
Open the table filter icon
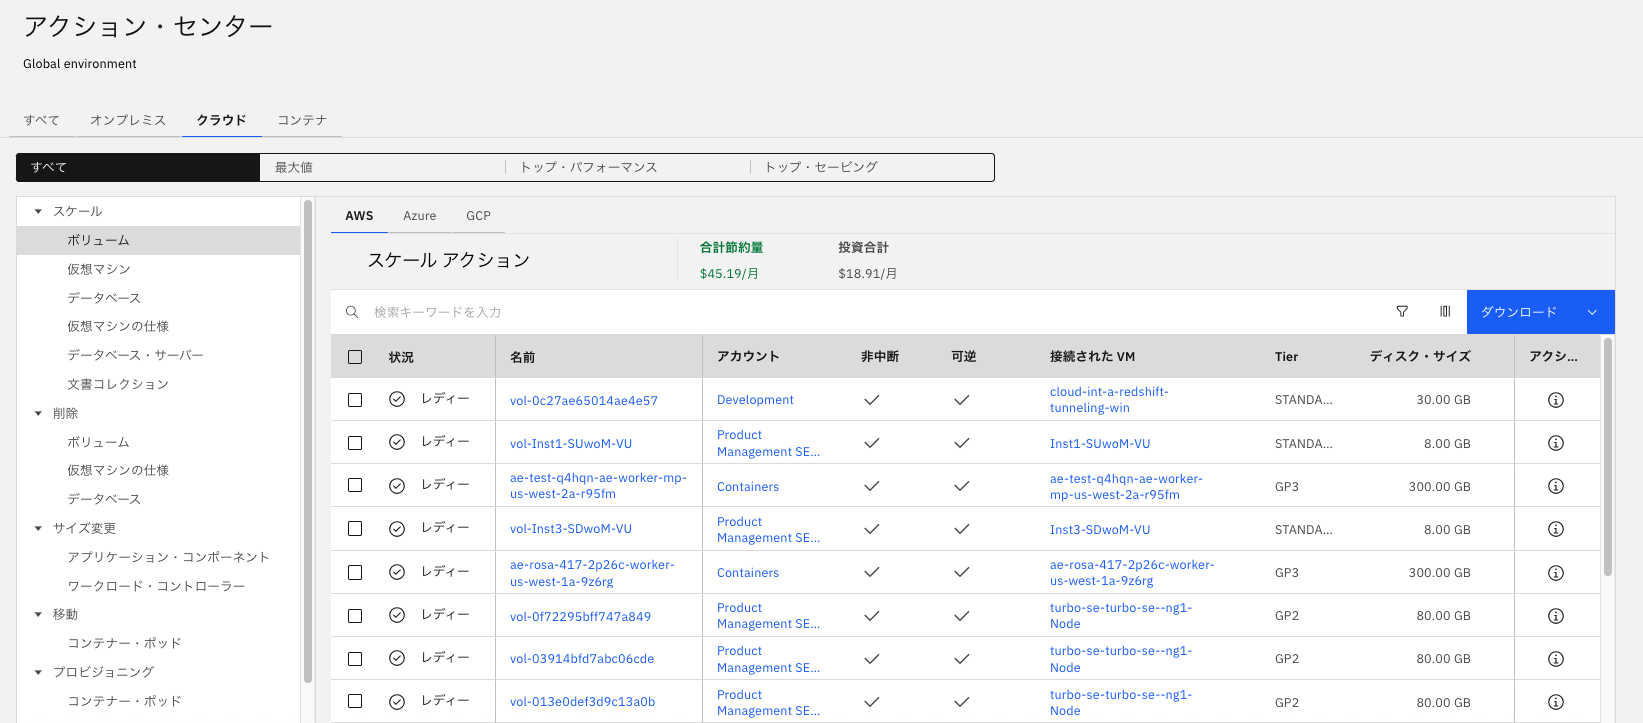click(x=1402, y=312)
